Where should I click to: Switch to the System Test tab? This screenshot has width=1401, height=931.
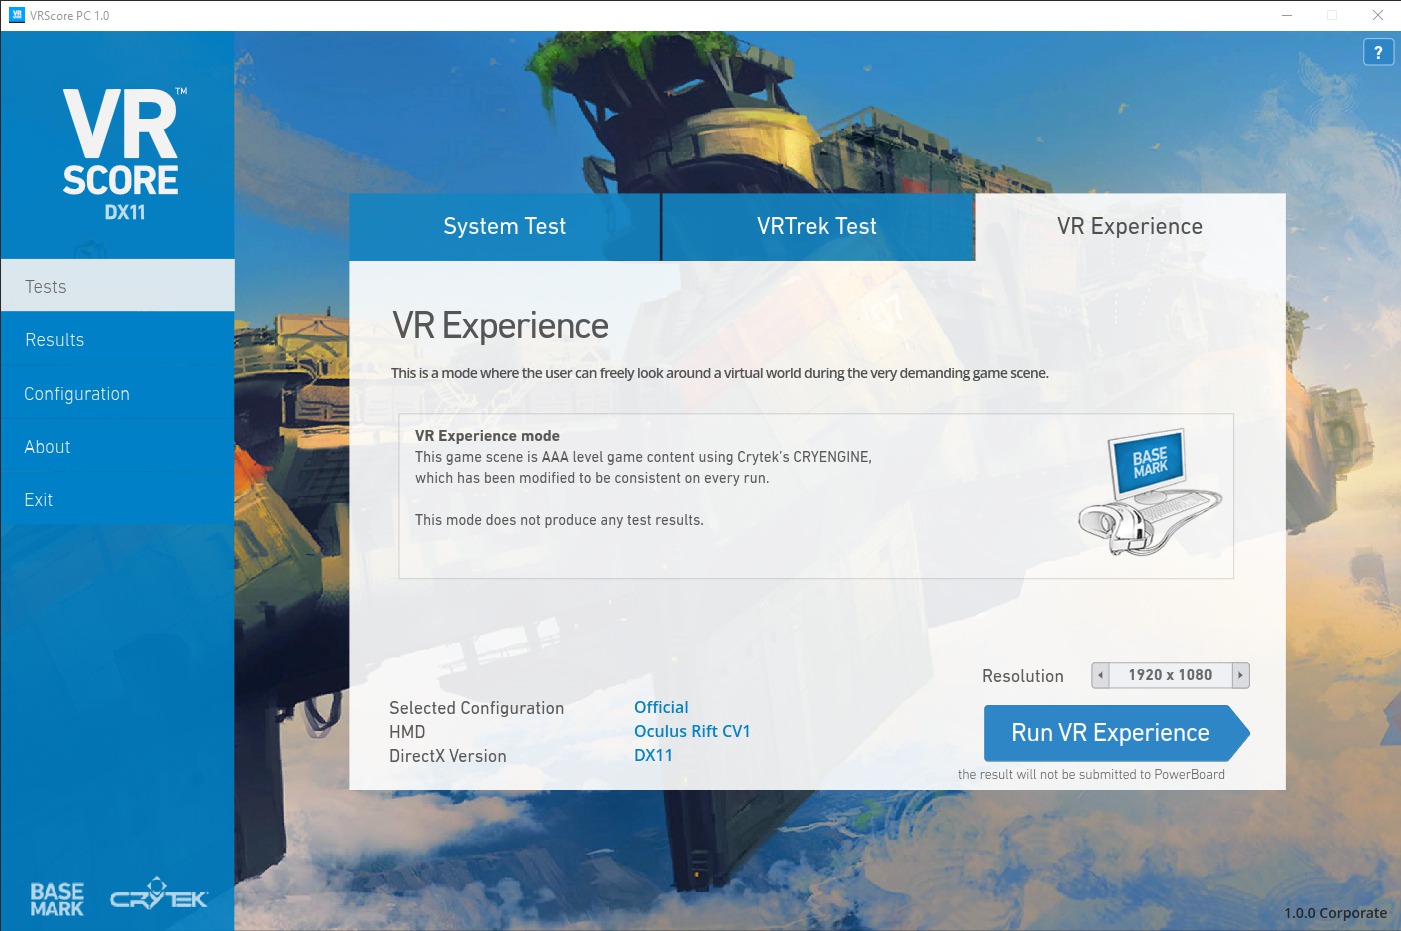(x=504, y=227)
